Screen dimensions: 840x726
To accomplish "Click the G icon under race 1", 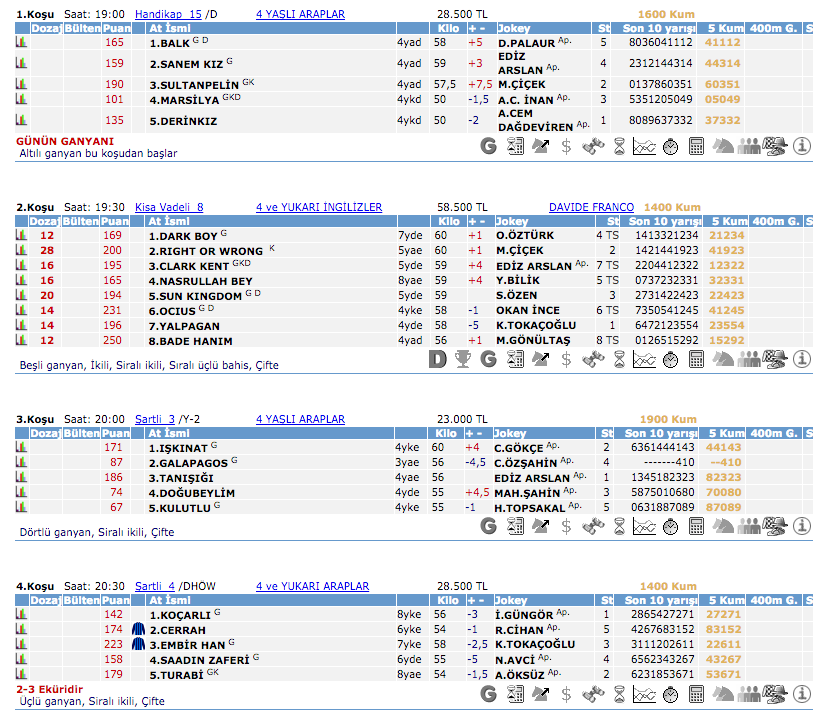I will 489,146.
